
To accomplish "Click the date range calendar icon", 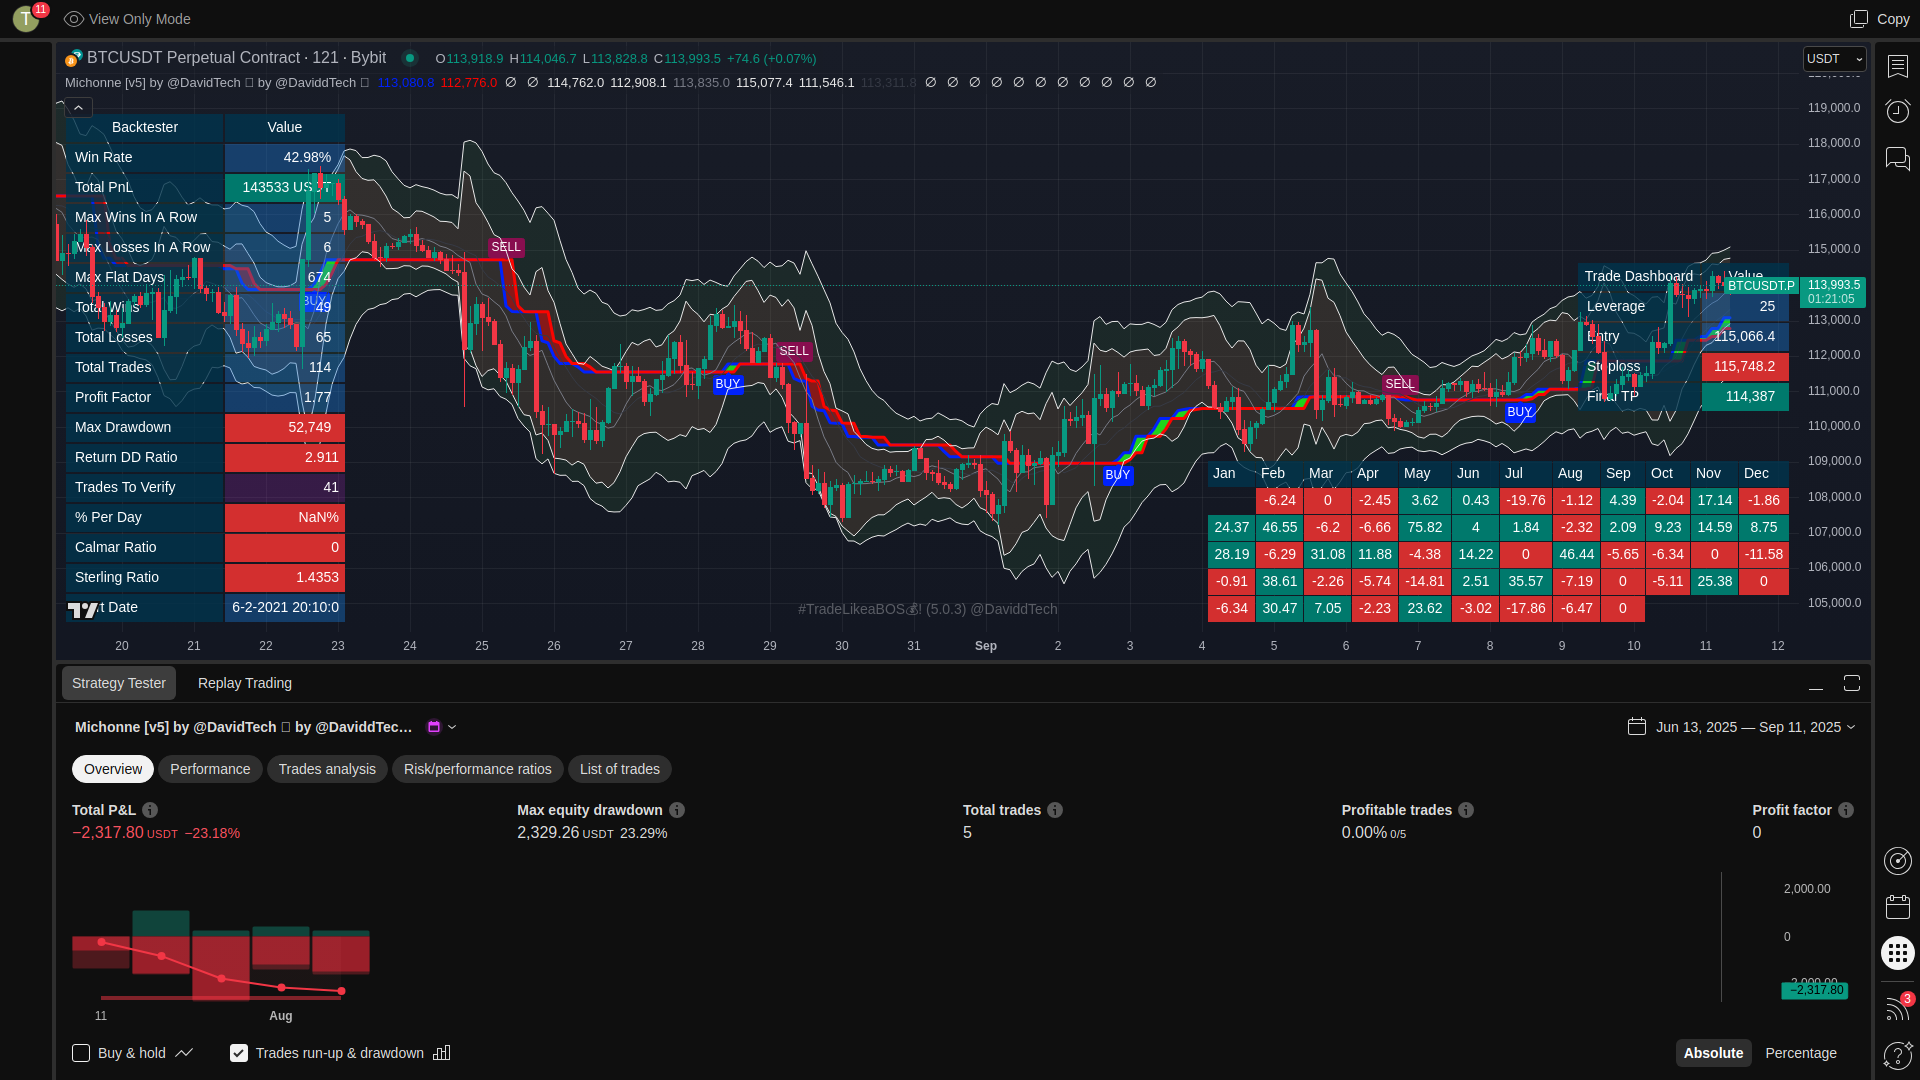I will point(1637,727).
